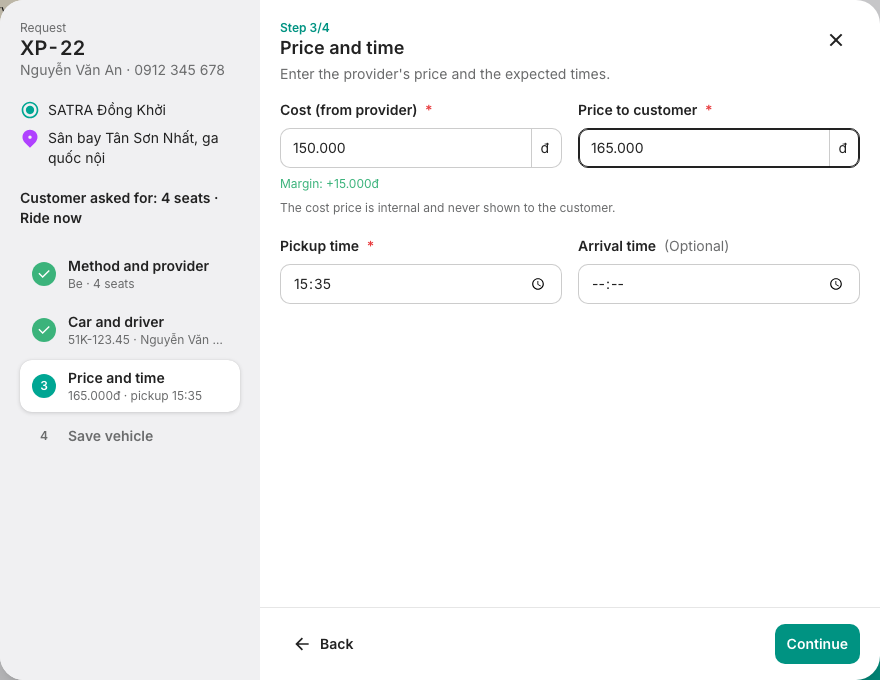Image resolution: width=880 pixels, height=680 pixels.
Task: Click customer name Nguyễn Văn An phone line
Action: [x=122, y=70]
